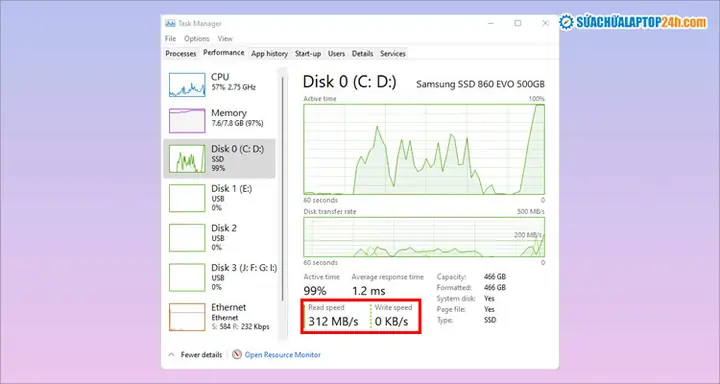Switch to the Services tab
Image resolution: width=720 pixels, height=384 pixels.
point(393,54)
